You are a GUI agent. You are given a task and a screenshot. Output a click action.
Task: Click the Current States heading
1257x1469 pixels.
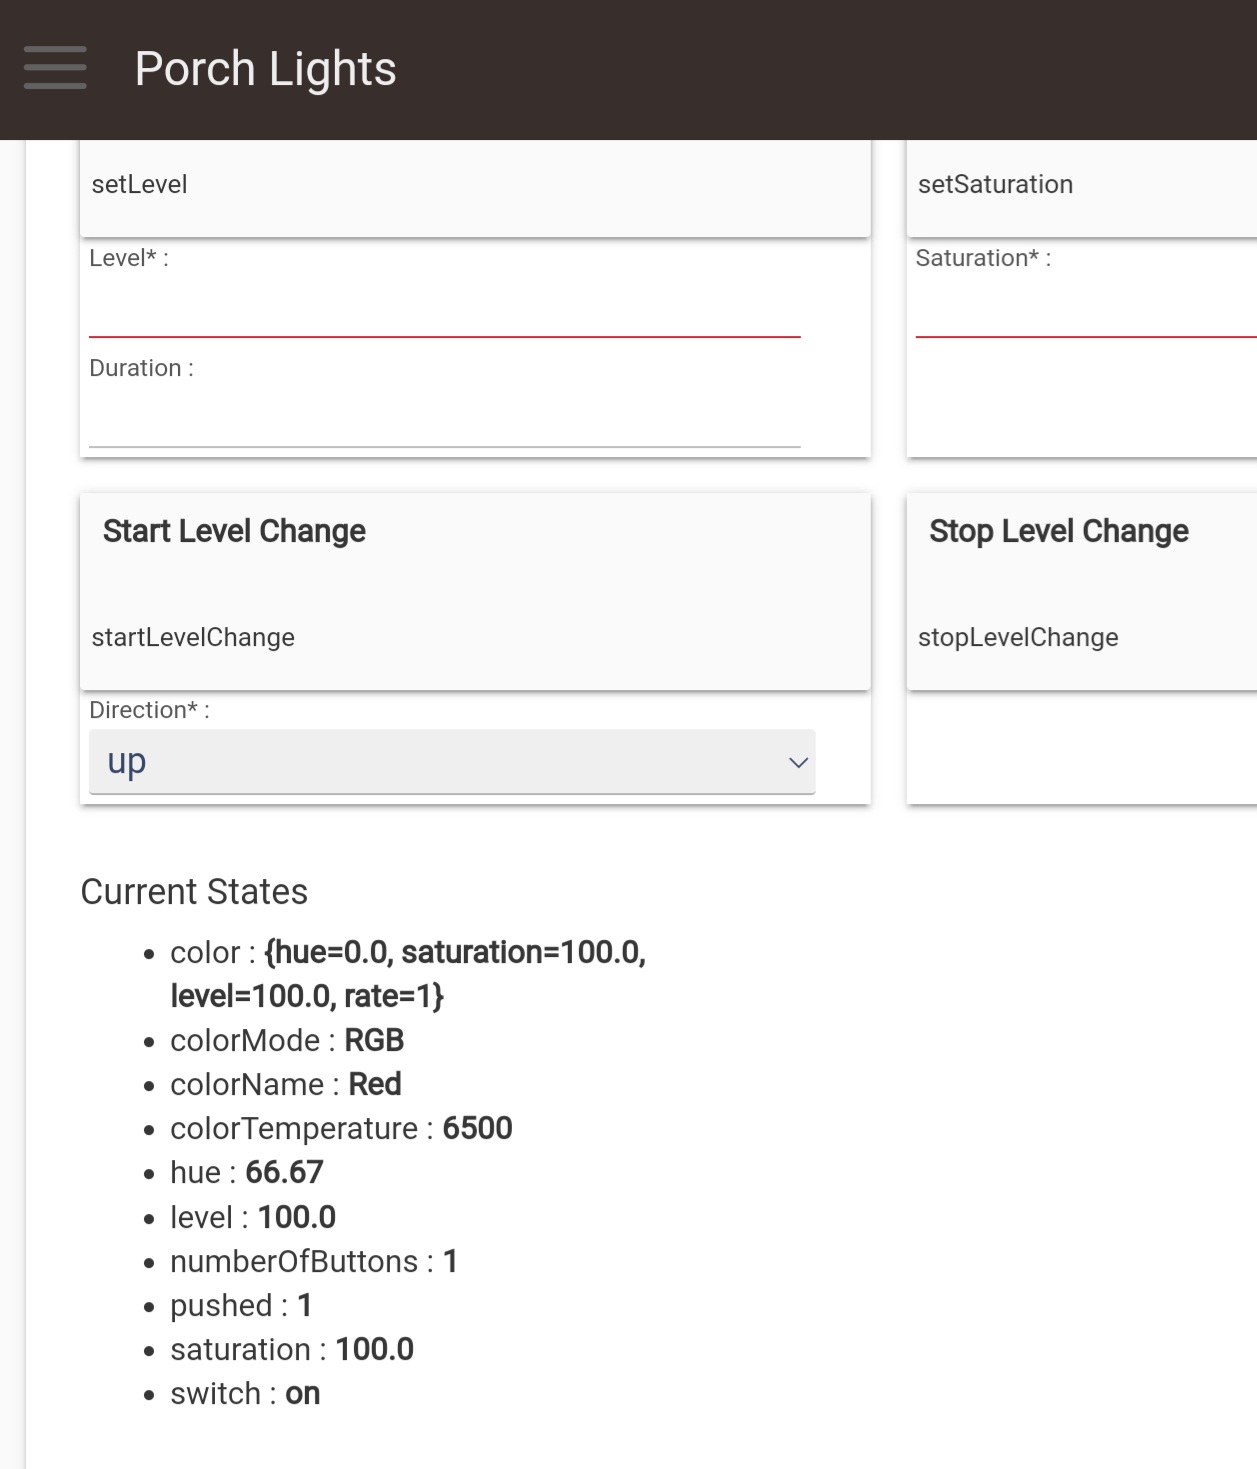(194, 892)
